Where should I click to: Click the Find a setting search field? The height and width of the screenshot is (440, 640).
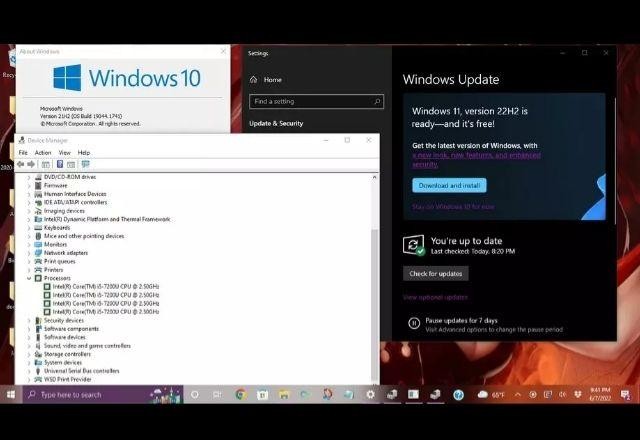click(x=310, y=101)
